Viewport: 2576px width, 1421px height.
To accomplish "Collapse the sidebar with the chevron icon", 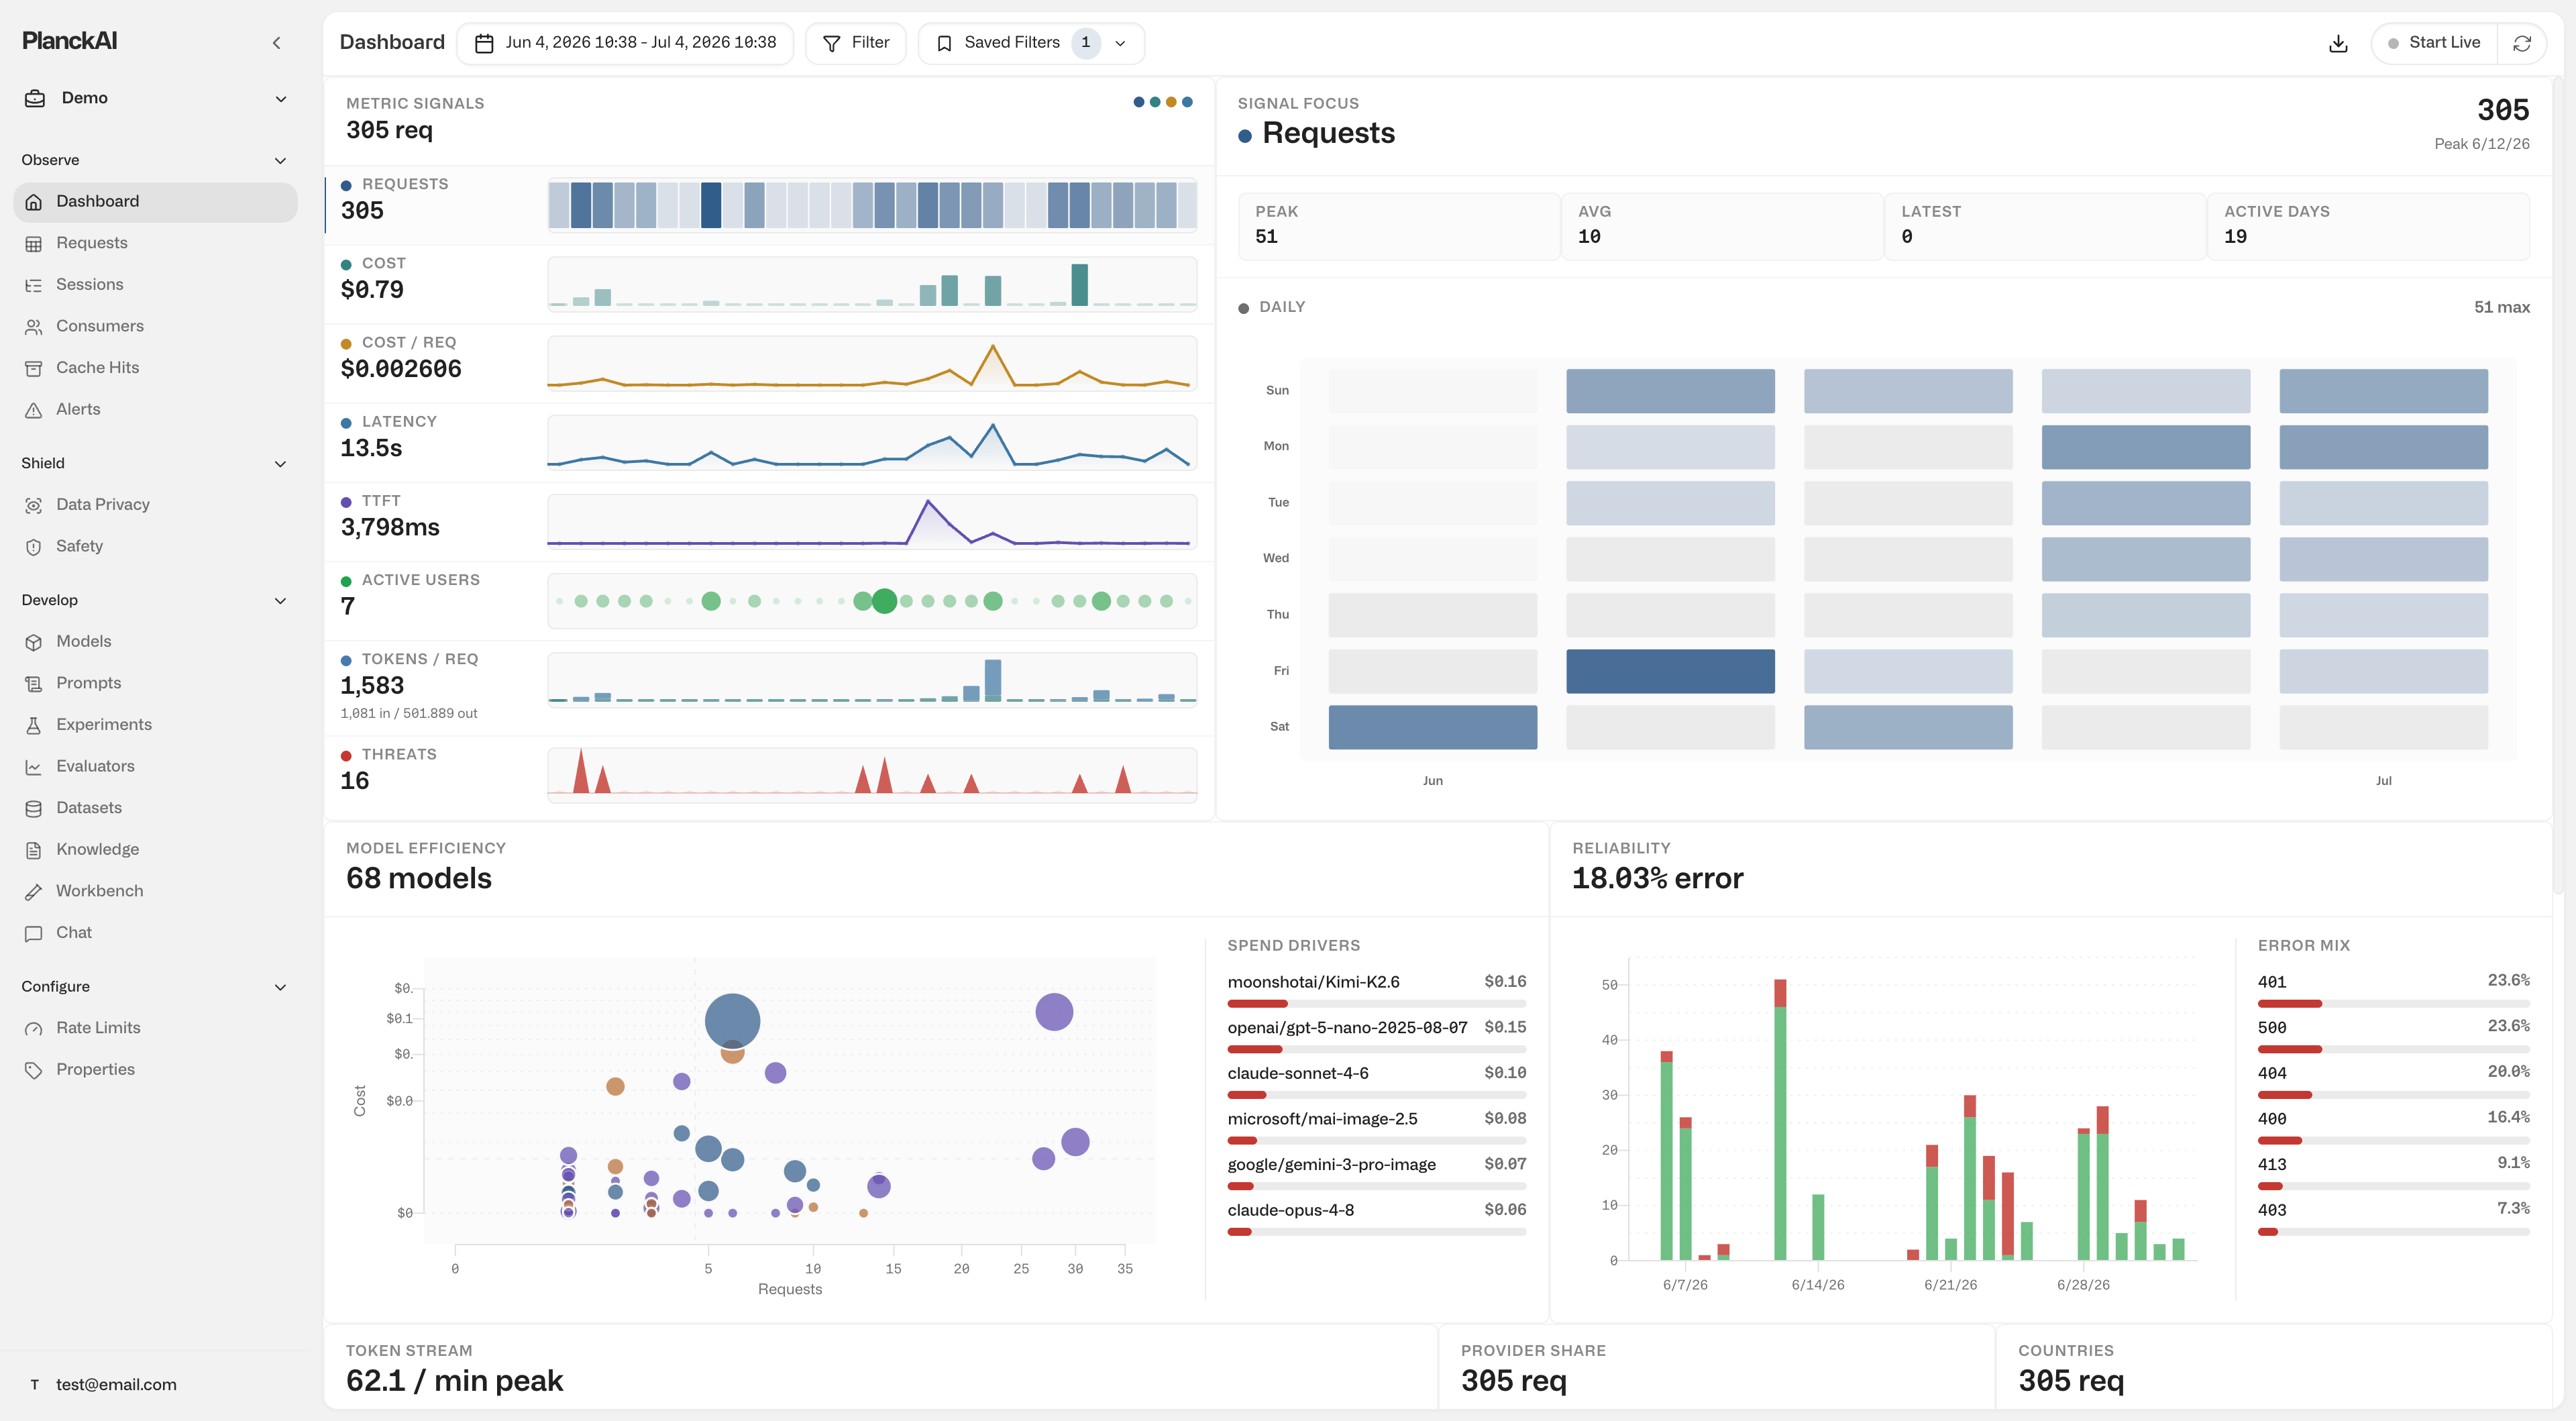I will tap(277, 43).
